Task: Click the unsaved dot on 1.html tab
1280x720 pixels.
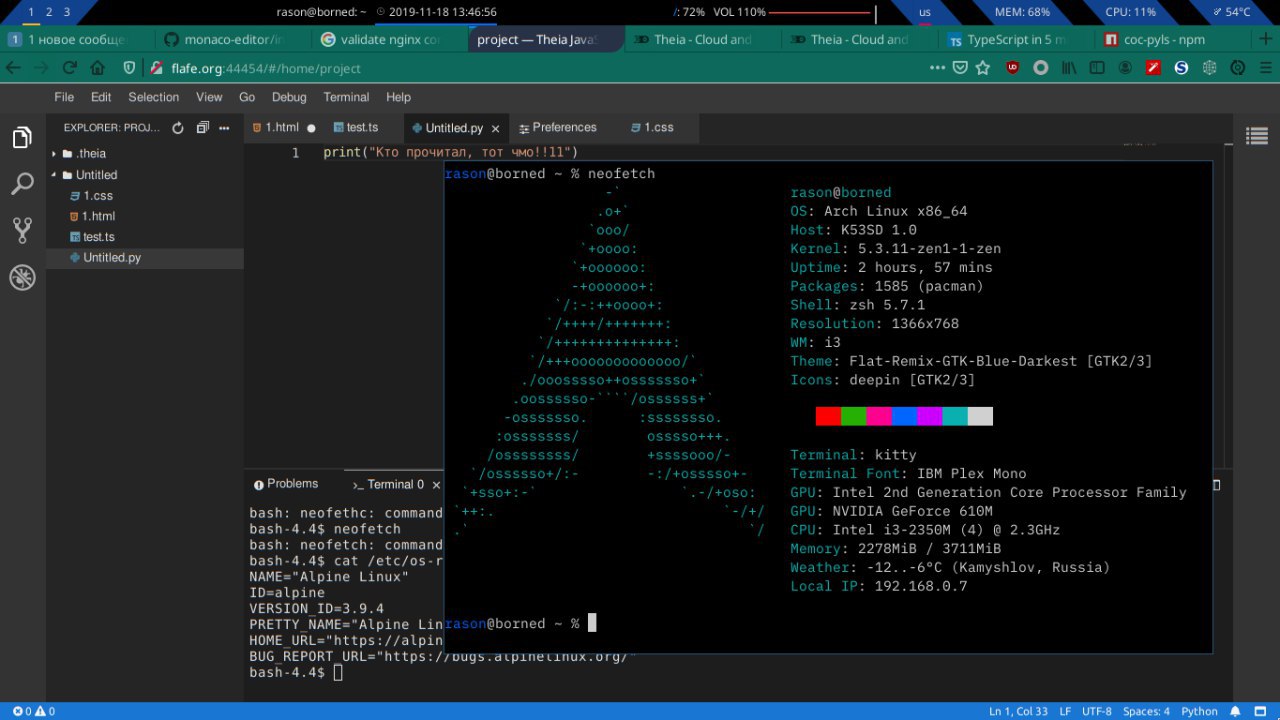Action: click(x=311, y=128)
